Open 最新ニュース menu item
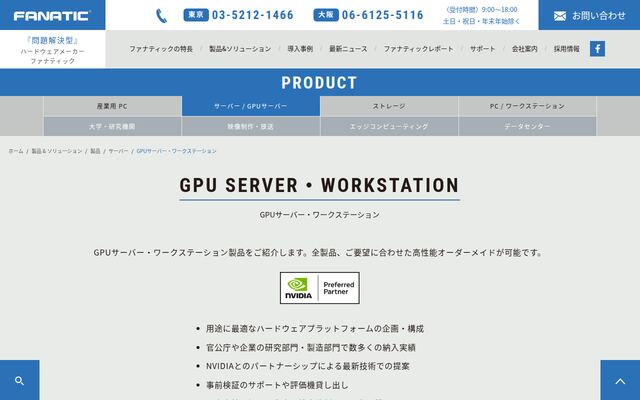The image size is (640, 400). pyautogui.click(x=348, y=49)
